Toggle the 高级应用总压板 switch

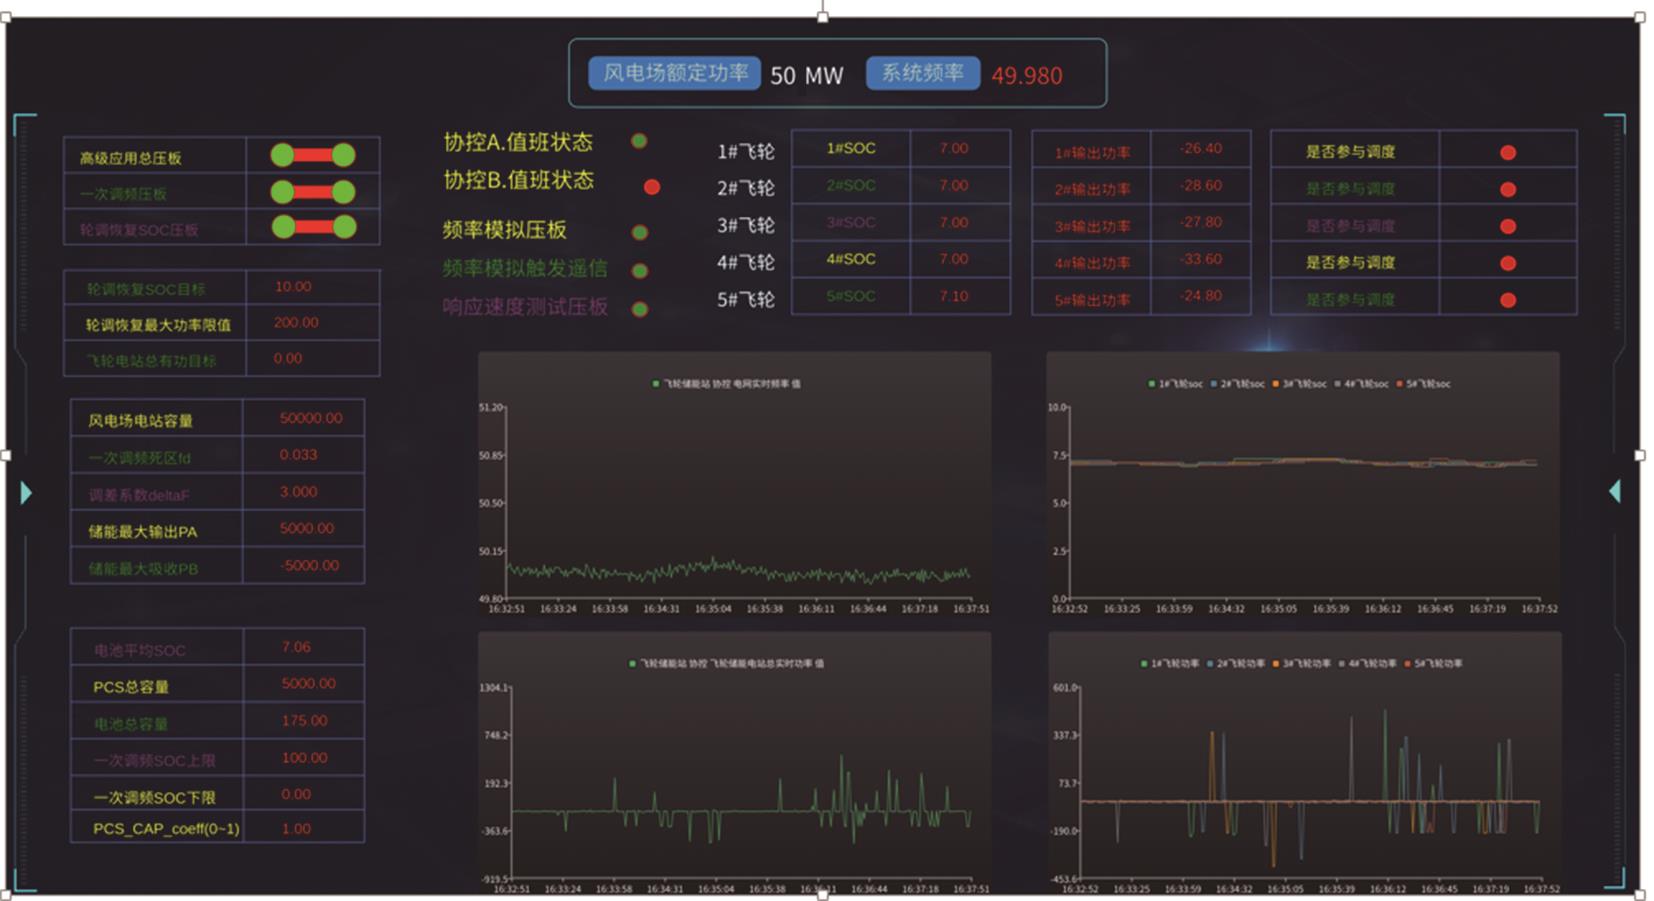[x=313, y=155]
